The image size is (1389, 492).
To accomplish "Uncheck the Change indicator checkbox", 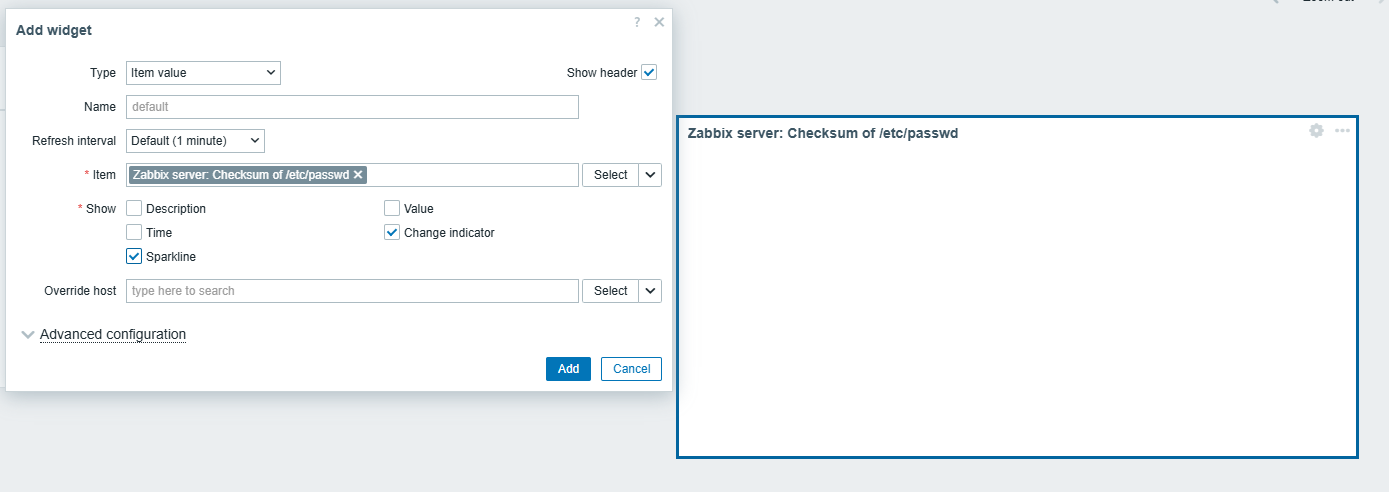I will click(392, 233).
